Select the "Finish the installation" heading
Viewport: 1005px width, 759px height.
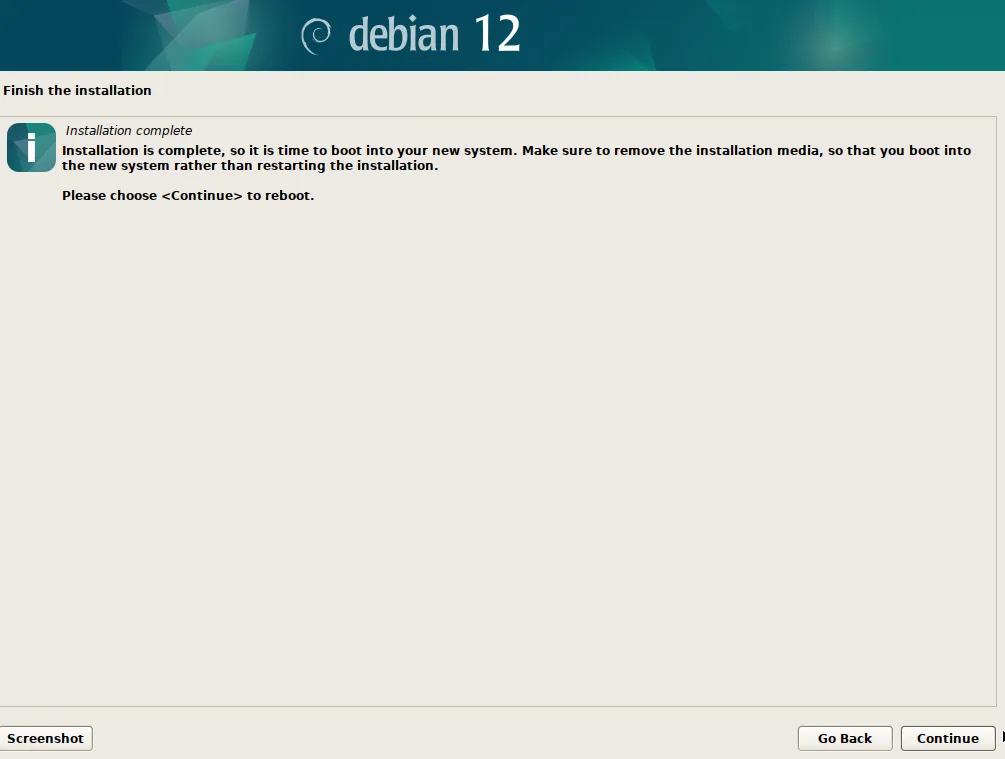[x=77, y=90]
